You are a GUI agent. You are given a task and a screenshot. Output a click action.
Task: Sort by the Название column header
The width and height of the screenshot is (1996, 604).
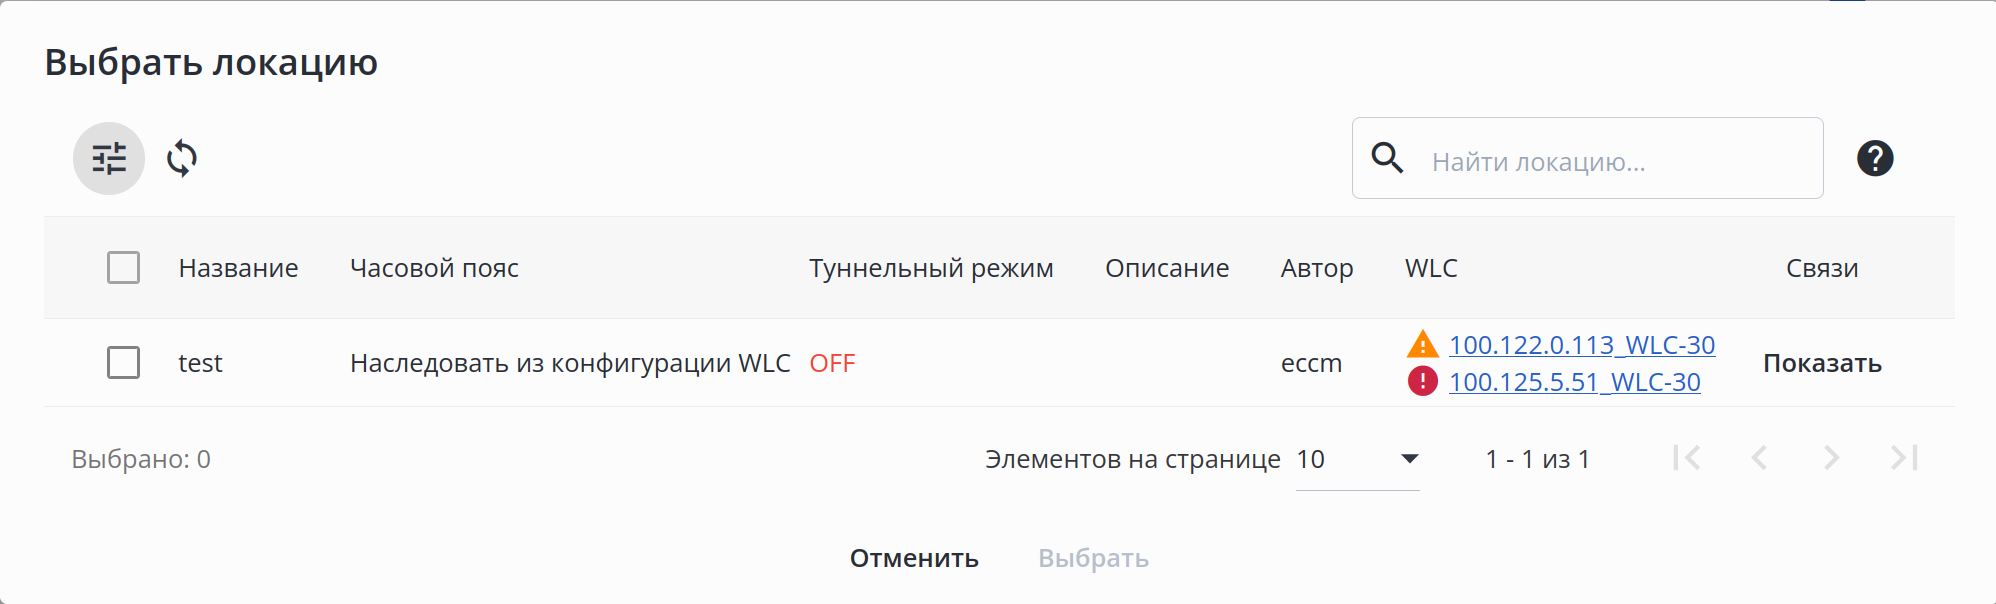[238, 268]
